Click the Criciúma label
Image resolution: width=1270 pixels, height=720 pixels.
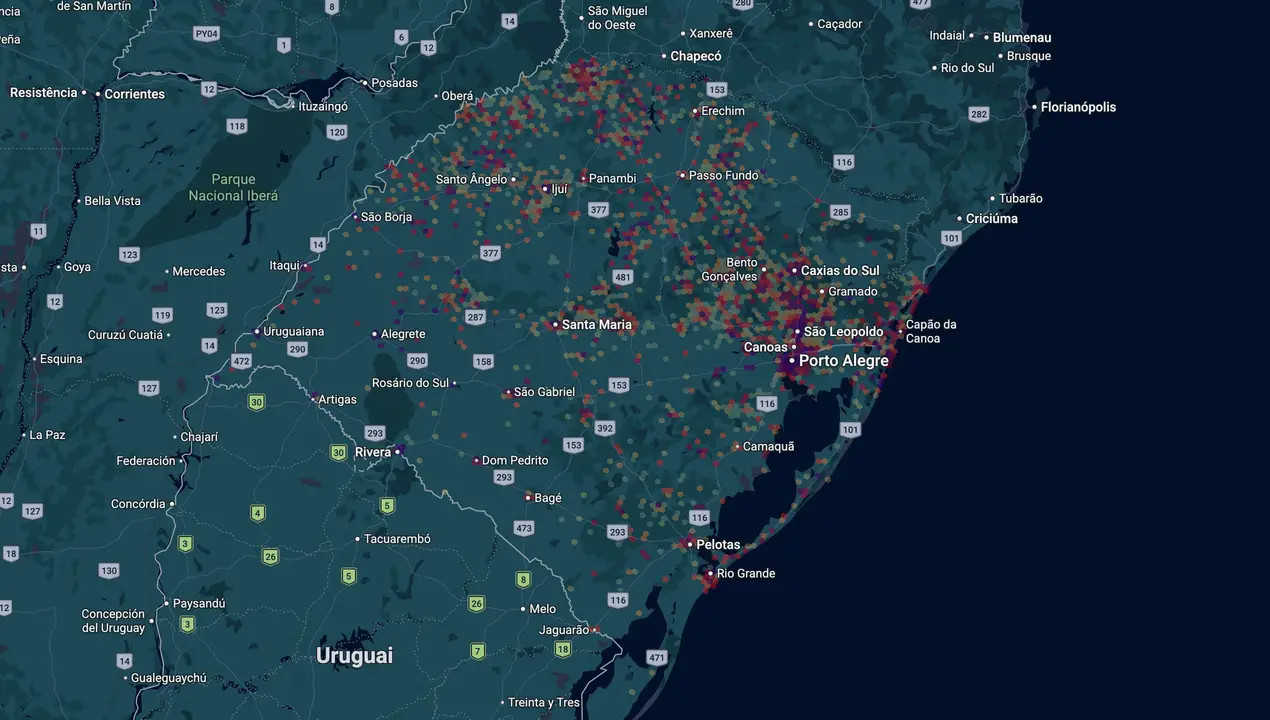(x=992, y=218)
